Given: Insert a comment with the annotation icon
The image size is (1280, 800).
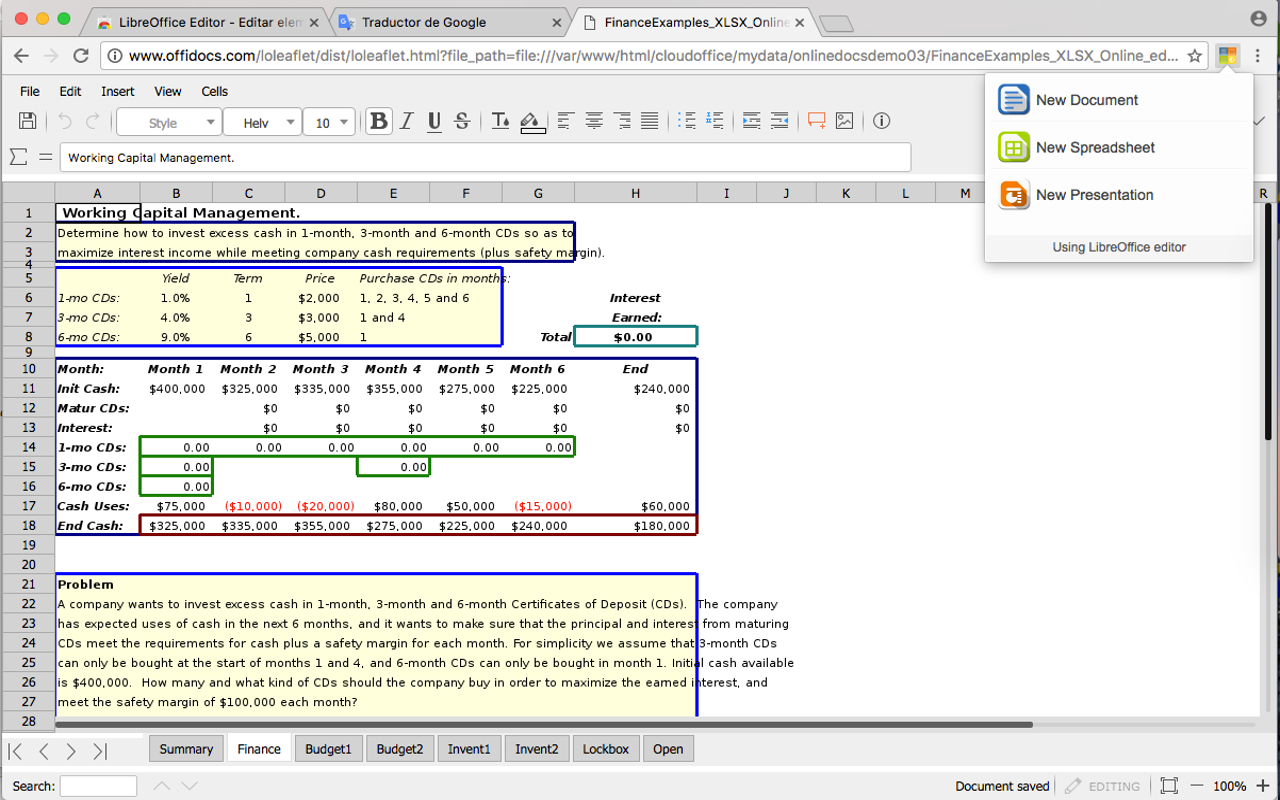Looking at the screenshot, I should pyautogui.click(x=815, y=120).
